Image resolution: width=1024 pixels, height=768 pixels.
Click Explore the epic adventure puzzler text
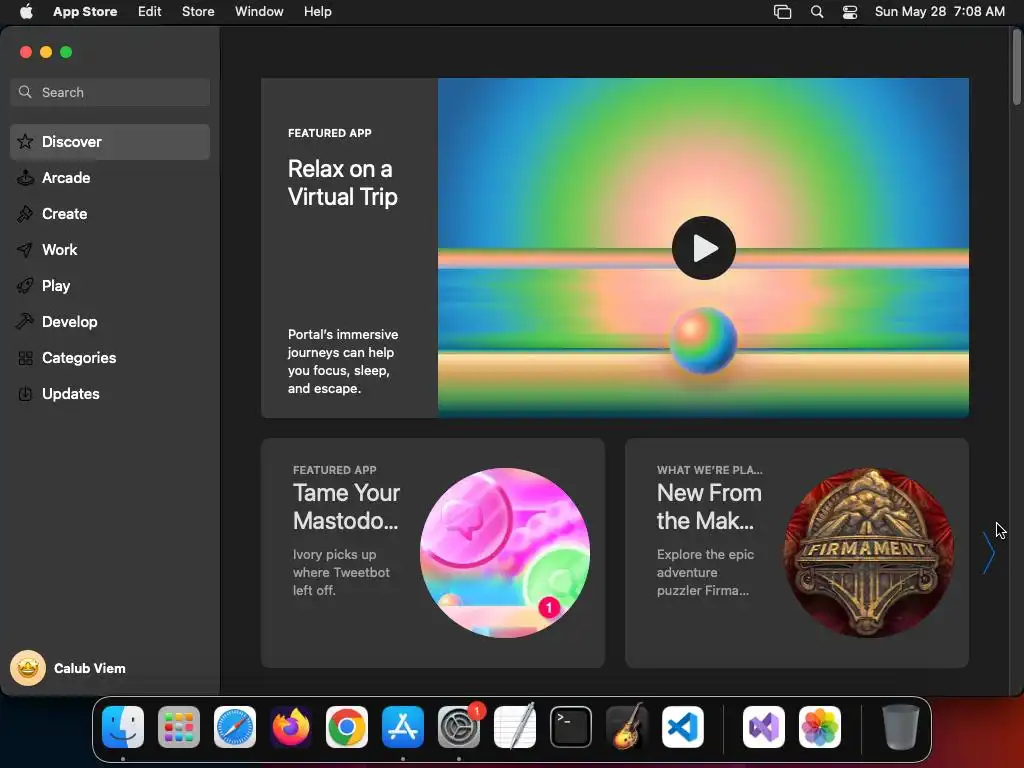[x=705, y=572]
